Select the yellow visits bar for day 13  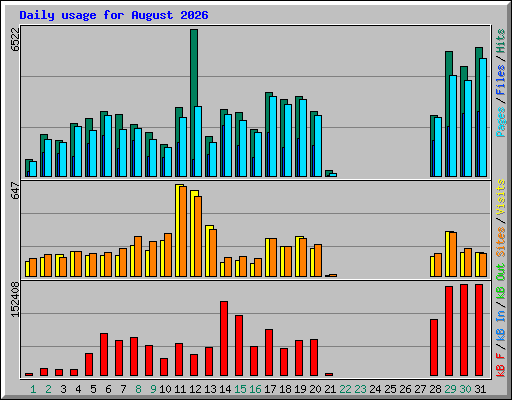coord(209,251)
